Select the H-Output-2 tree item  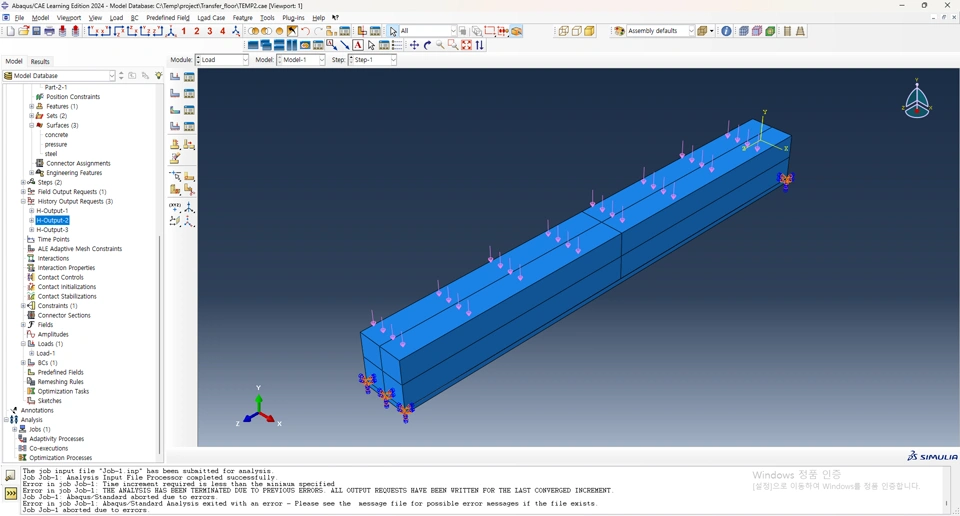[52, 220]
